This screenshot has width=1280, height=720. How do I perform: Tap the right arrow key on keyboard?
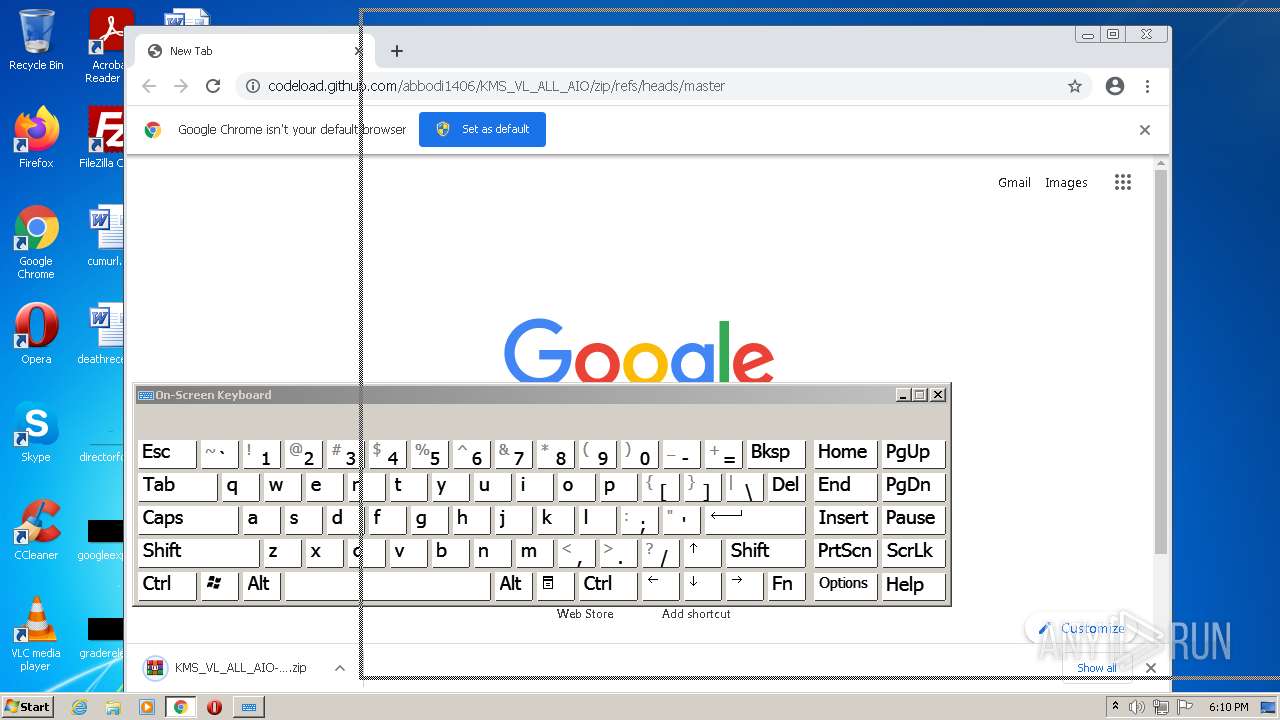pos(744,586)
